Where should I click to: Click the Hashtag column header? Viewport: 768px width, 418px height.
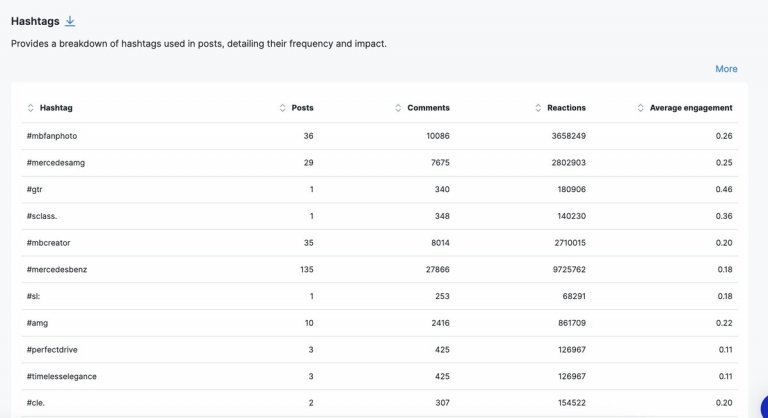(56, 108)
